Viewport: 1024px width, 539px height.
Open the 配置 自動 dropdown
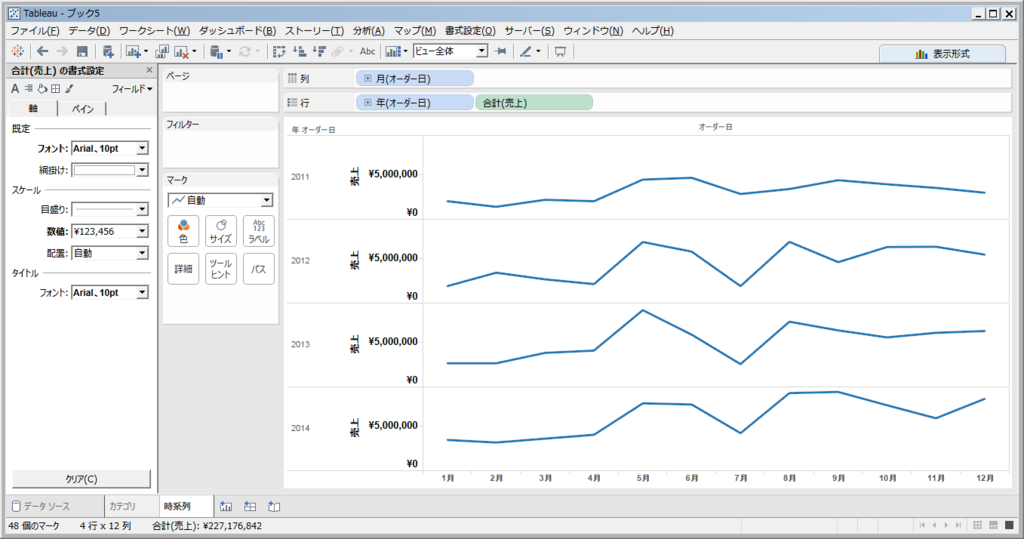(x=110, y=253)
